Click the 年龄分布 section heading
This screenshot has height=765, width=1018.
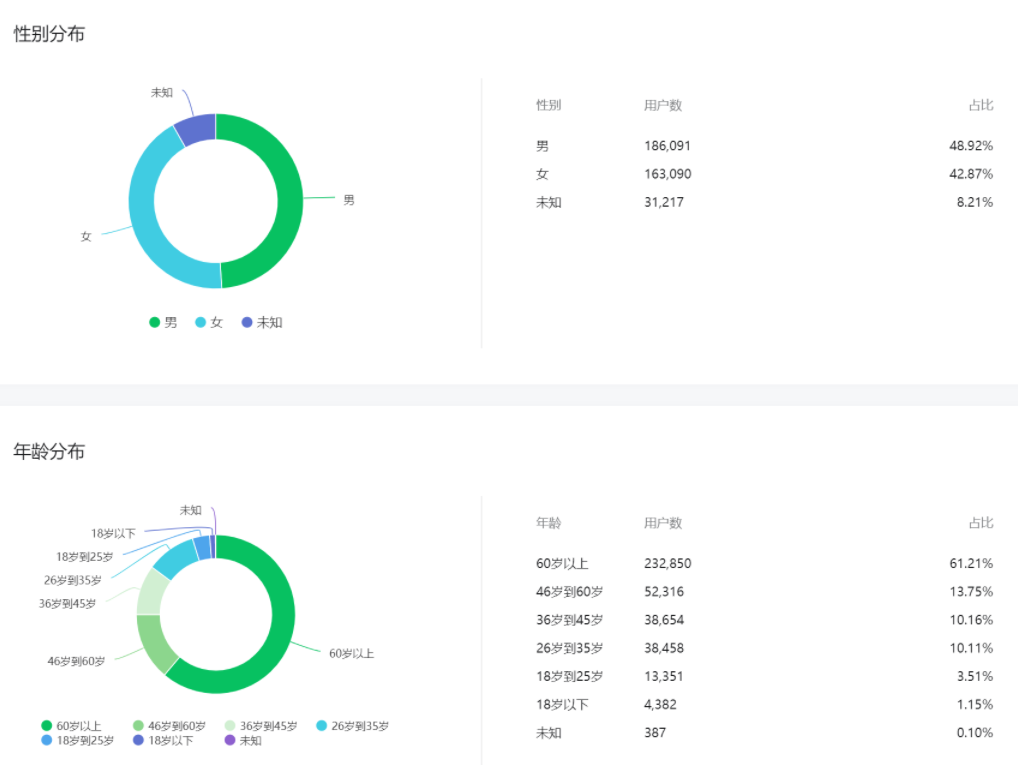click(49, 452)
